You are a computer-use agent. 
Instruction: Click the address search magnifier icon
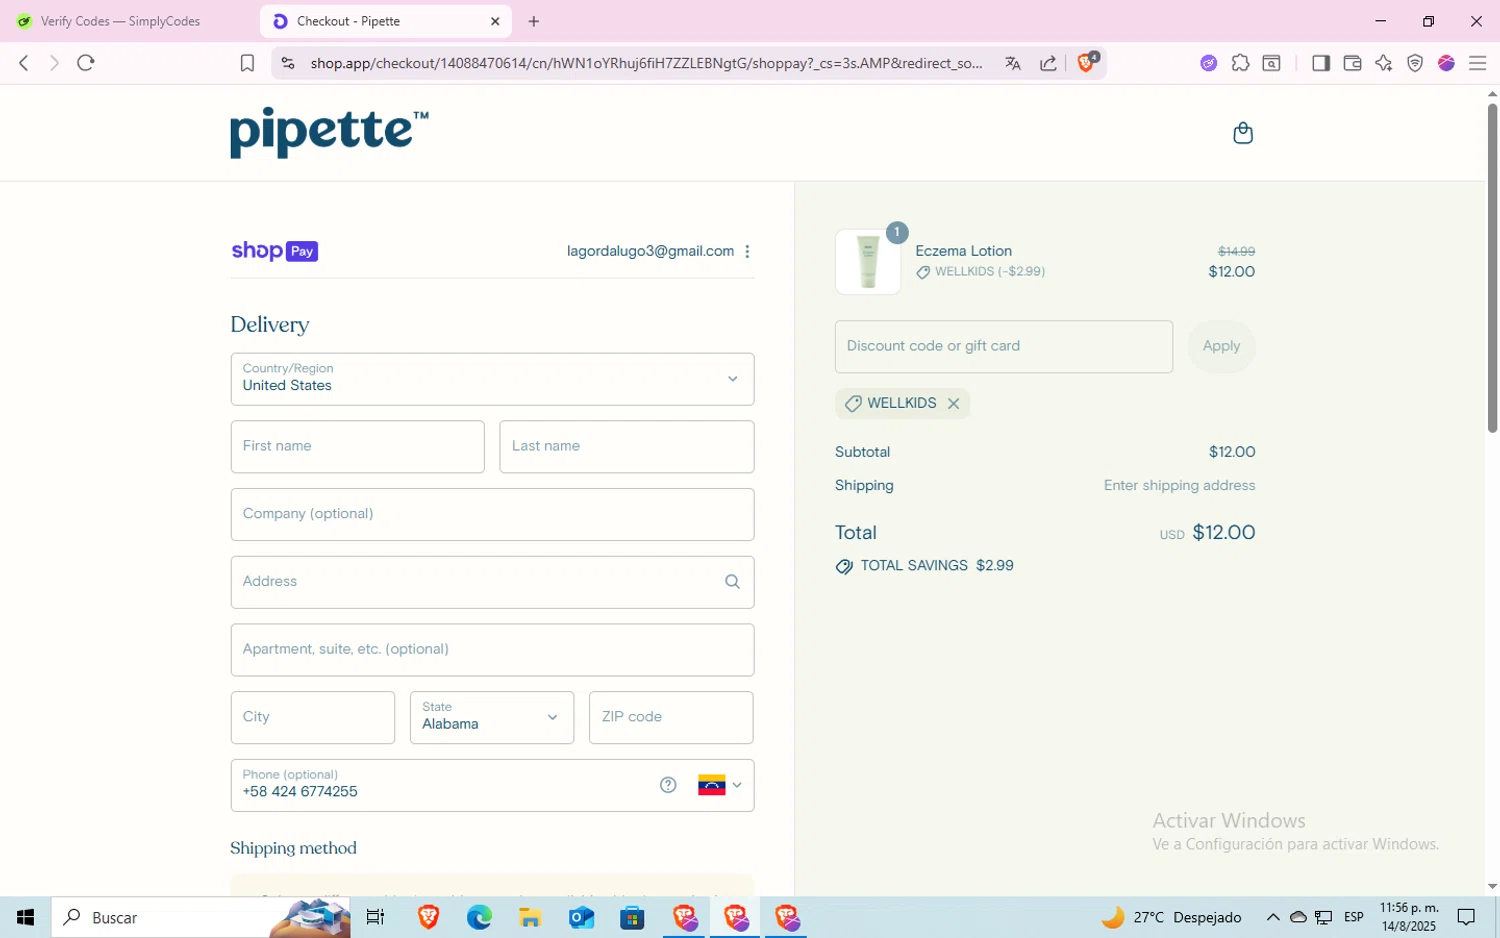(x=732, y=582)
